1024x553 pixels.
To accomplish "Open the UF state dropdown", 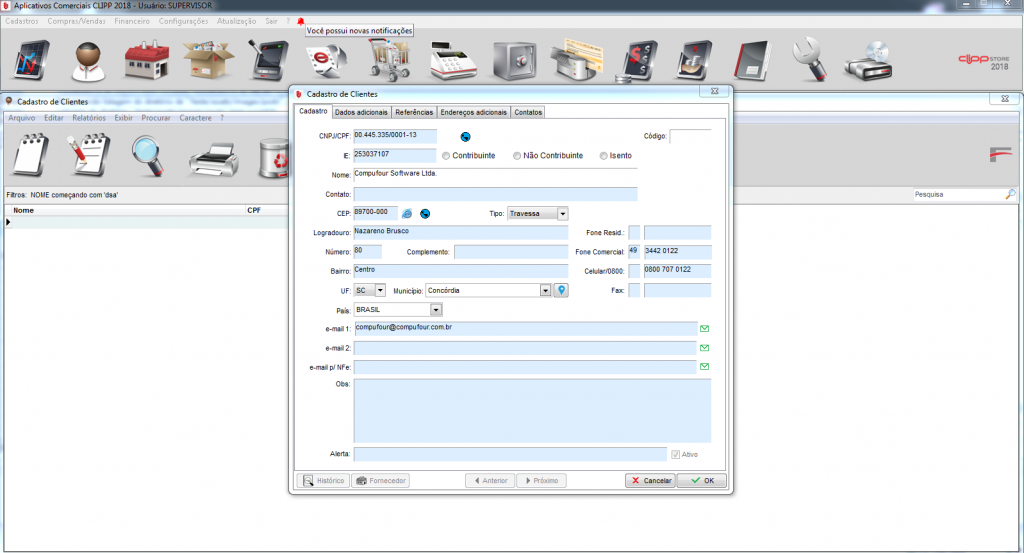I will (380, 290).
